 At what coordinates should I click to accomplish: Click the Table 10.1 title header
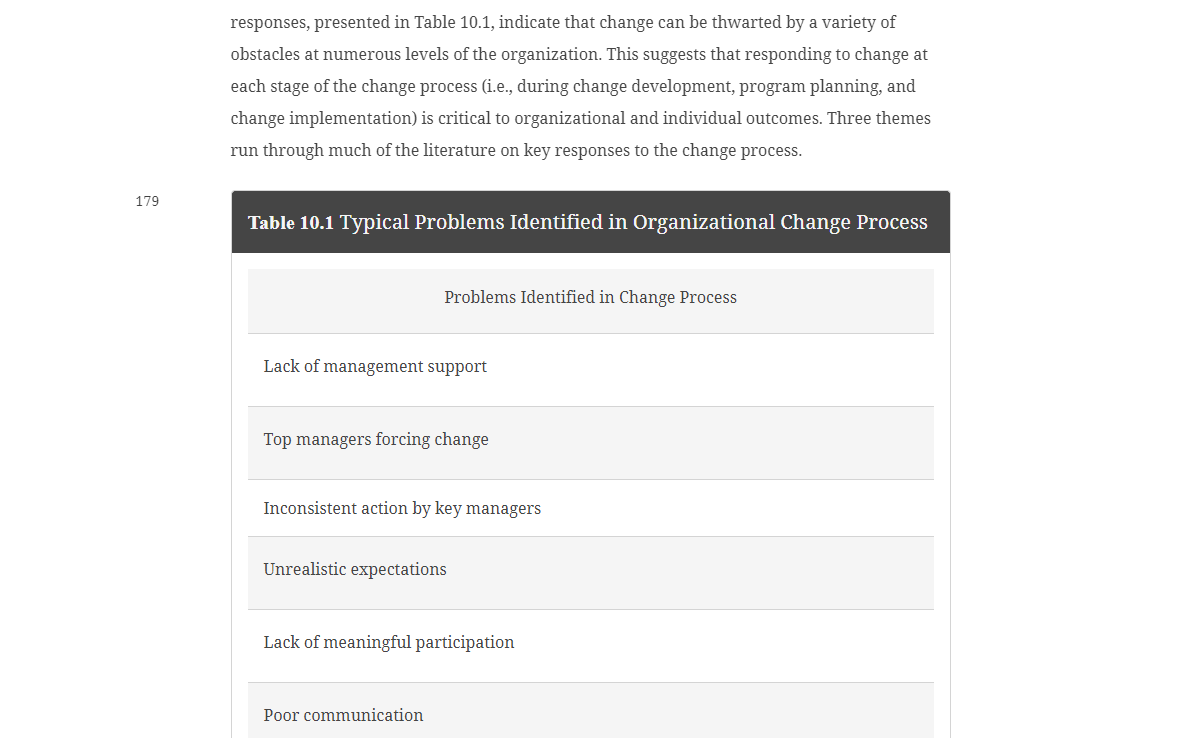click(590, 222)
